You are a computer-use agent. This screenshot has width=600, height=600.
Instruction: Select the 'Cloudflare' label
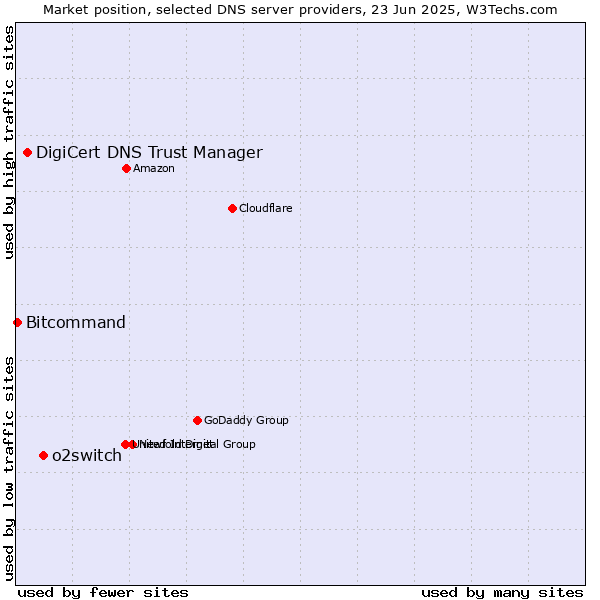point(266,208)
